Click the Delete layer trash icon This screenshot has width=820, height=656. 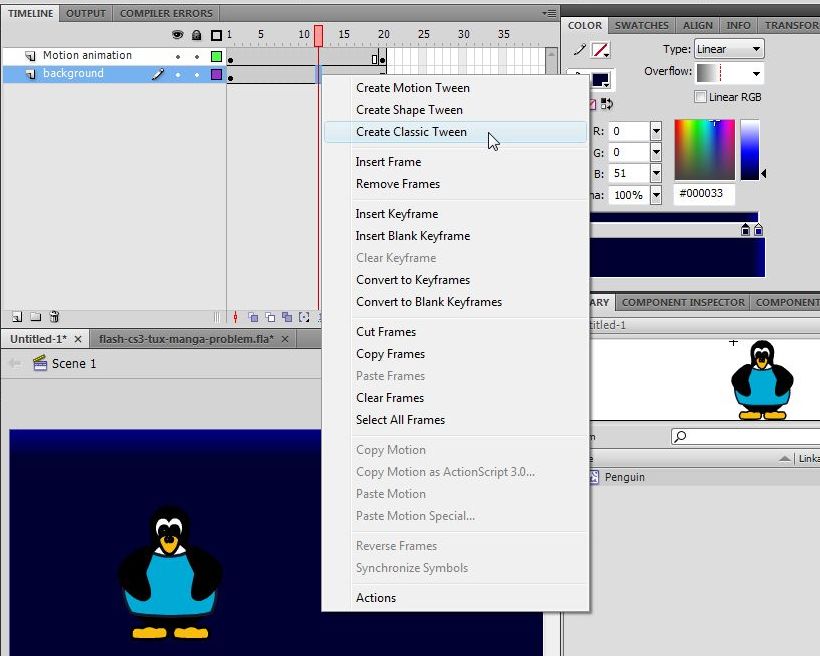tap(55, 317)
